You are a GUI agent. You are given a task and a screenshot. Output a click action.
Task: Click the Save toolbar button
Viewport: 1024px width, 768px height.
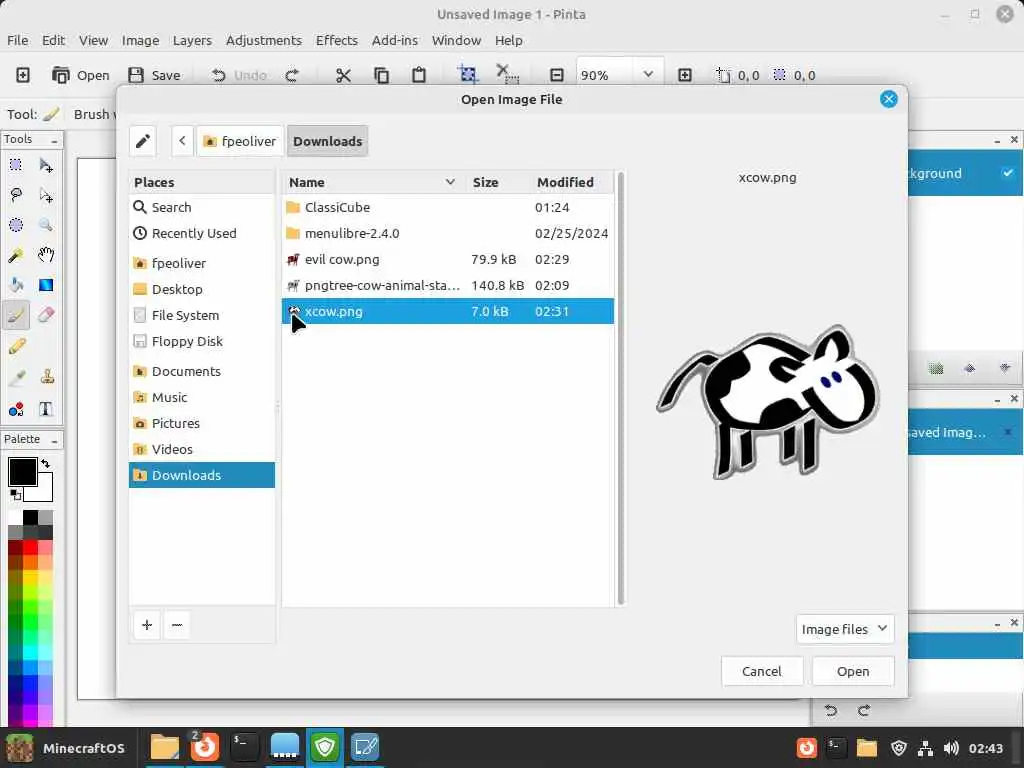[x=154, y=75]
